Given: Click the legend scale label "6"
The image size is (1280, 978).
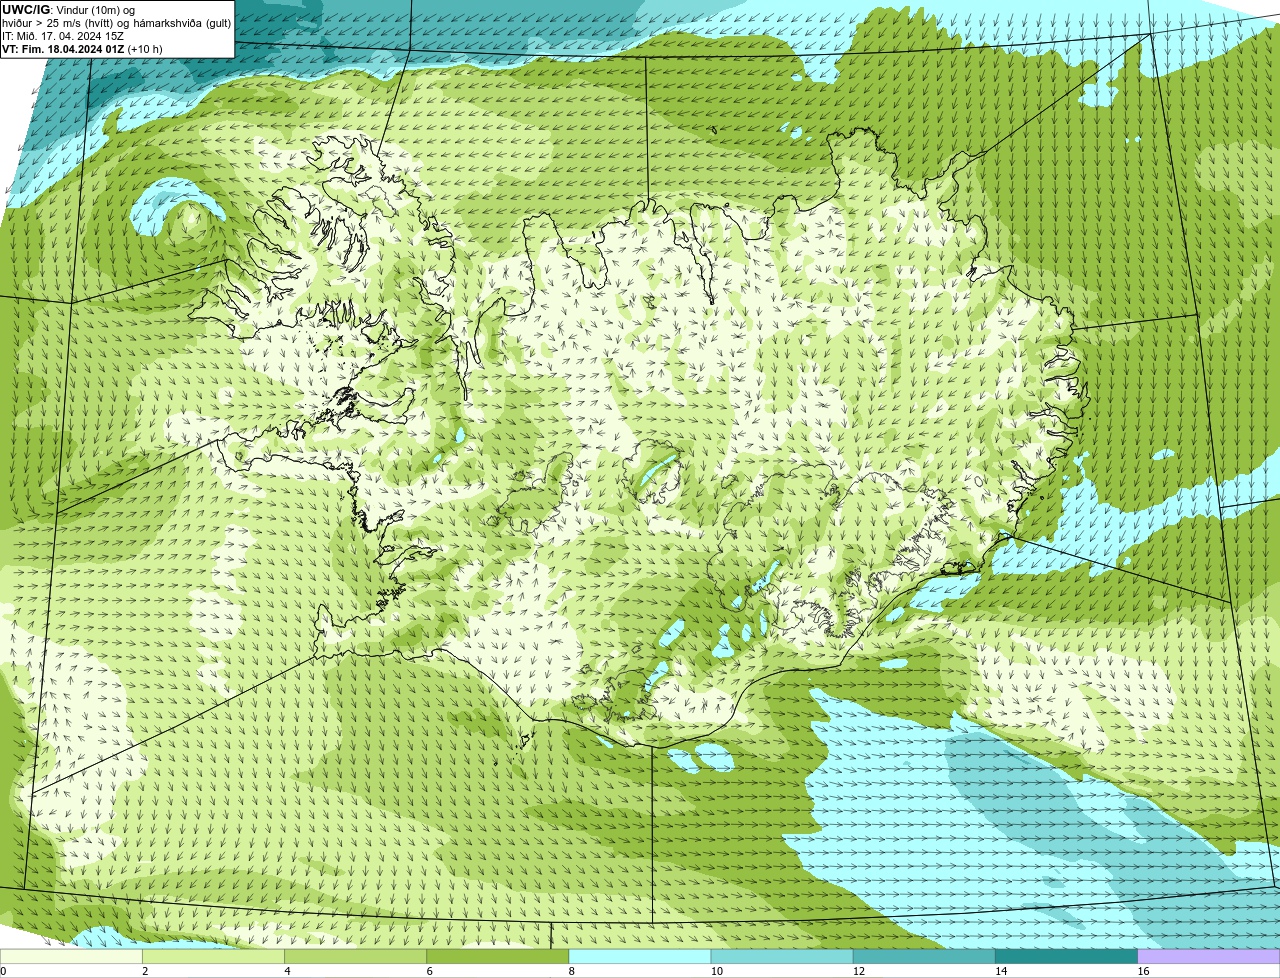Looking at the screenshot, I should point(429,971).
